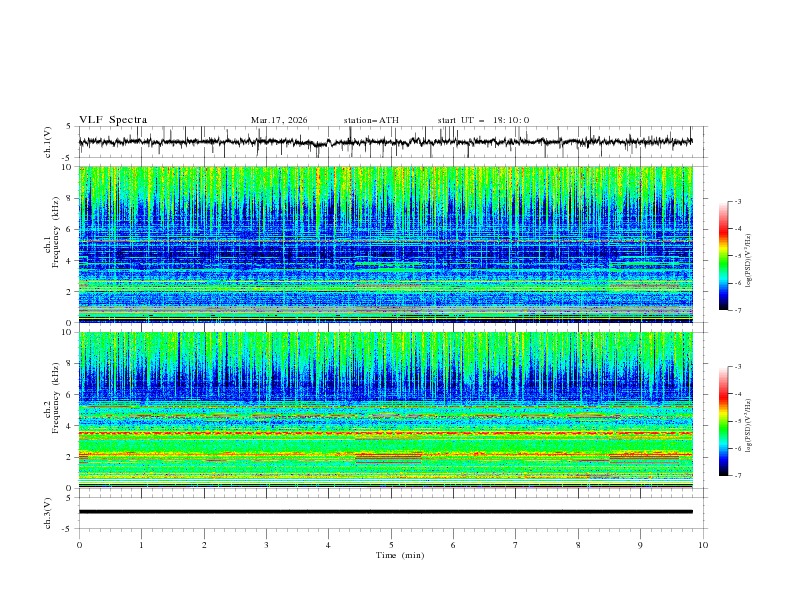The width and height of the screenshot is (792, 612).
Task: Click time axis tick label "7"
Action: coord(516,545)
